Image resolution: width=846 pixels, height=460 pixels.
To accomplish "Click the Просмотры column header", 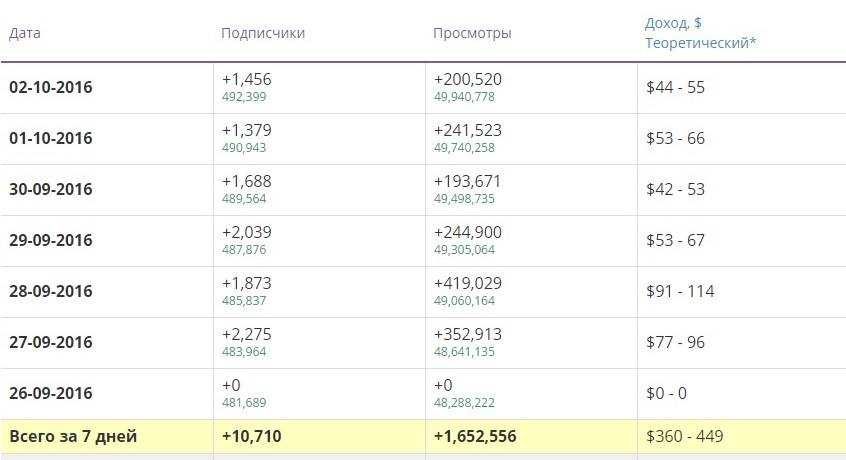I will [472, 33].
